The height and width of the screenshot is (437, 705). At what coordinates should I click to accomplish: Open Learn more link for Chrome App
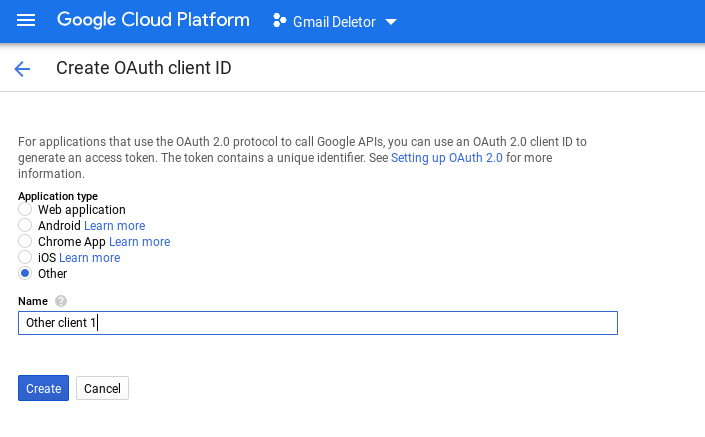click(x=139, y=242)
